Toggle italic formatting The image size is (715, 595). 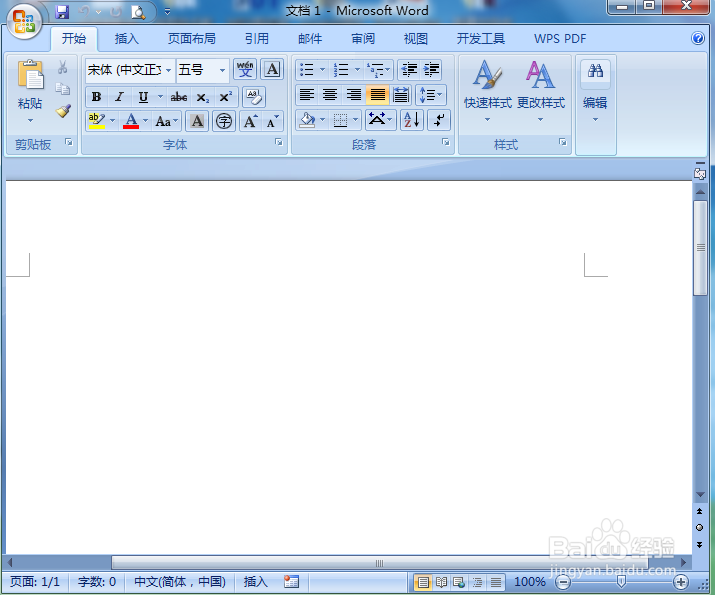(x=119, y=97)
